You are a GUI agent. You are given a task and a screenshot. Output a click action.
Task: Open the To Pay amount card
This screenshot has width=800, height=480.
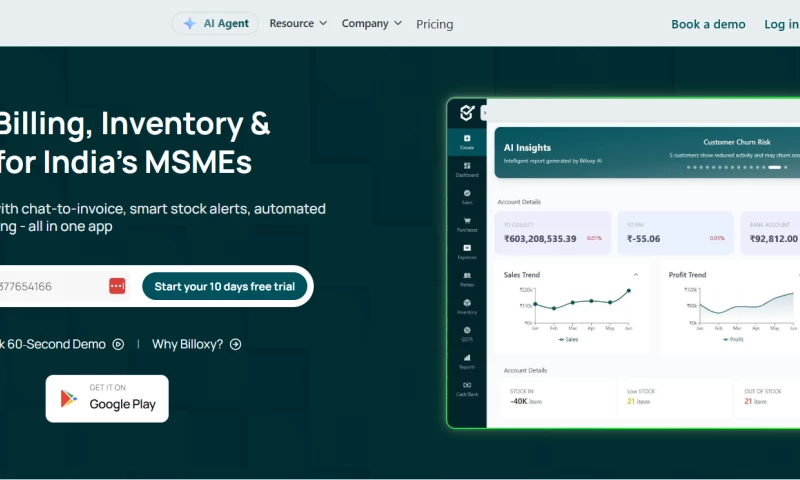click(x=676, y=233)
